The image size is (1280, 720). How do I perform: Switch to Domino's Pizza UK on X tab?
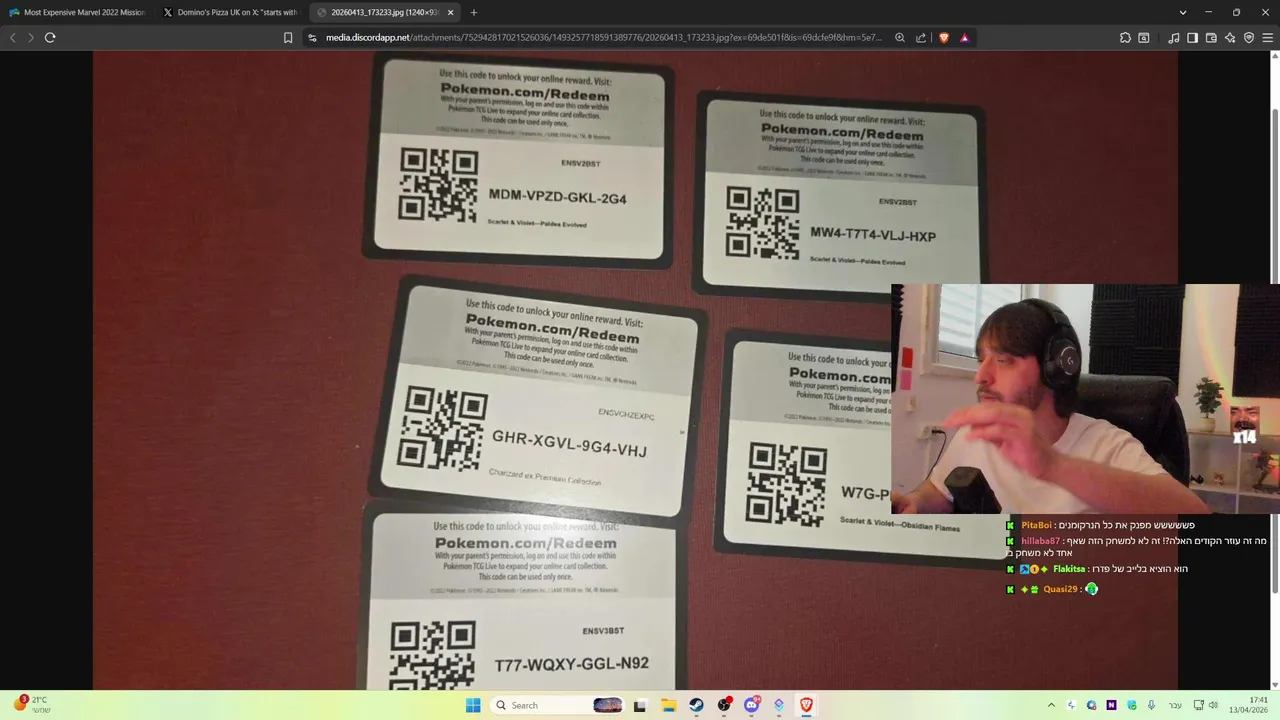230,12
